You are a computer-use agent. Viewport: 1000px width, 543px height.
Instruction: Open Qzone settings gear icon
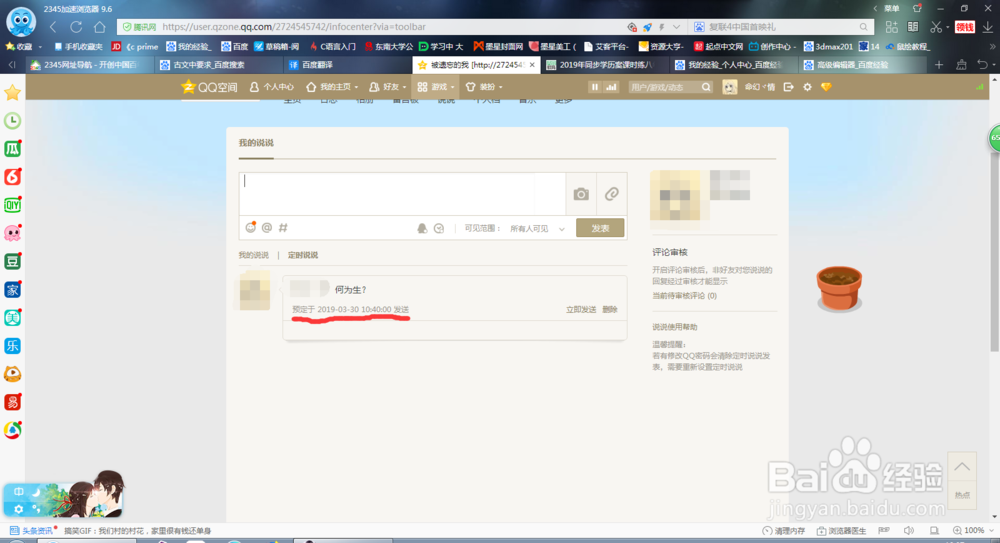pos(807,87)
